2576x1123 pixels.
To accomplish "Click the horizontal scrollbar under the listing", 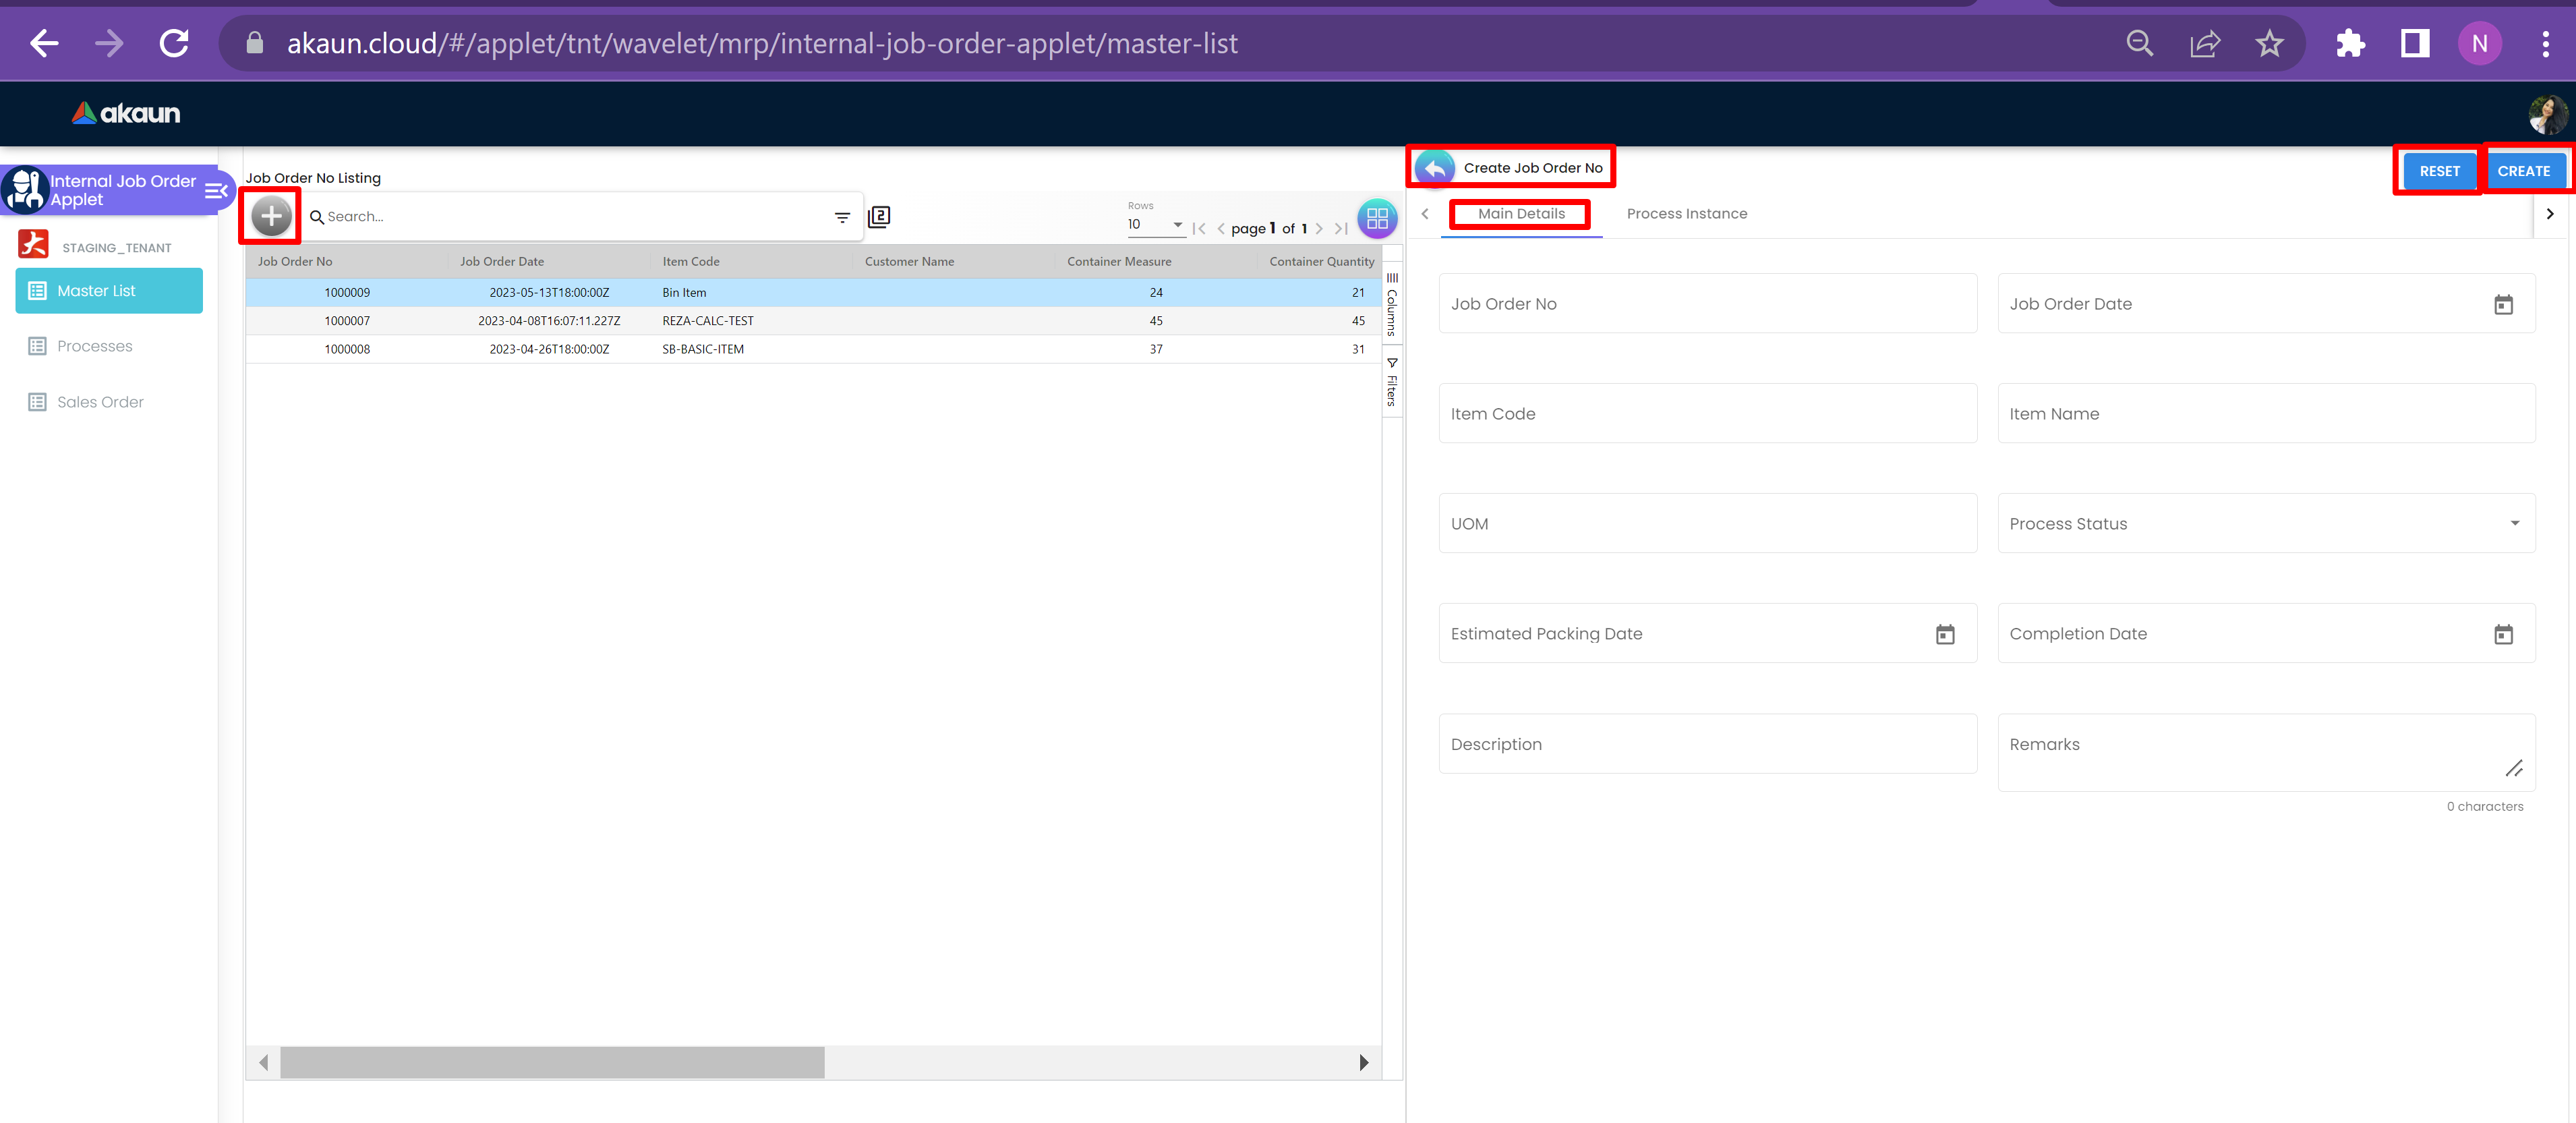I will [552, 1062].
